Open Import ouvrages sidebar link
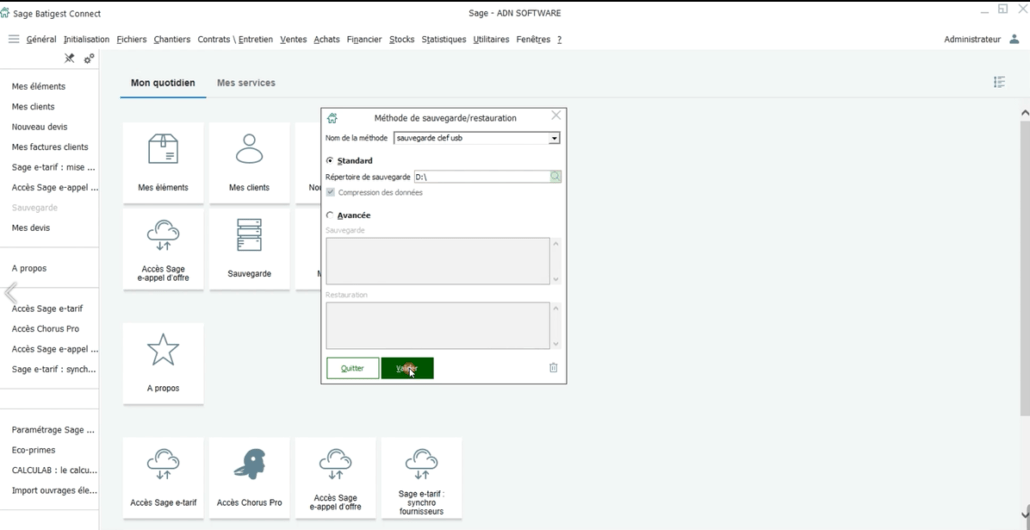 click(55, 491)
